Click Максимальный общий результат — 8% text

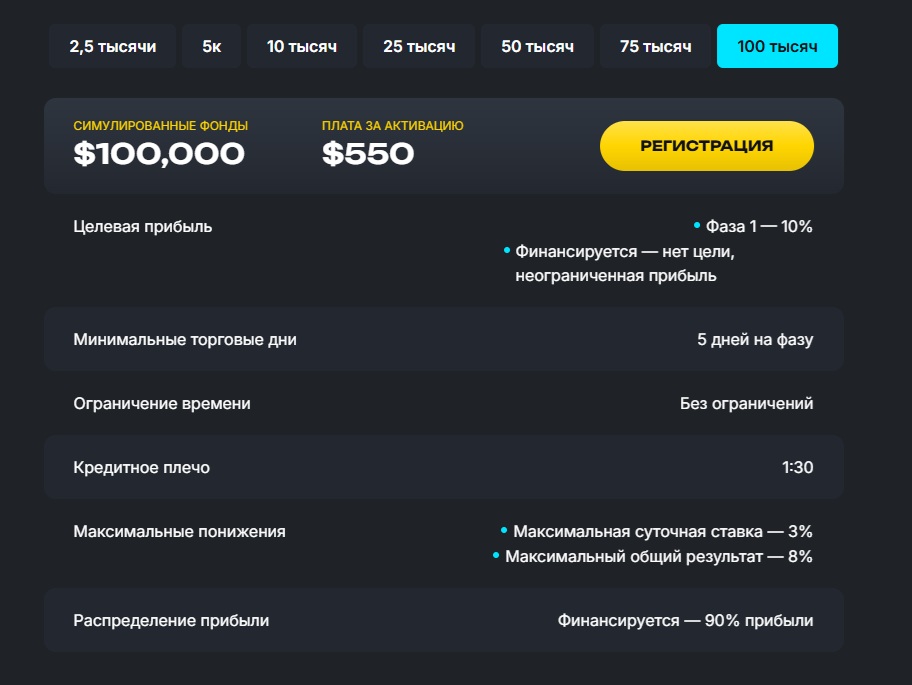coord(658,556)
